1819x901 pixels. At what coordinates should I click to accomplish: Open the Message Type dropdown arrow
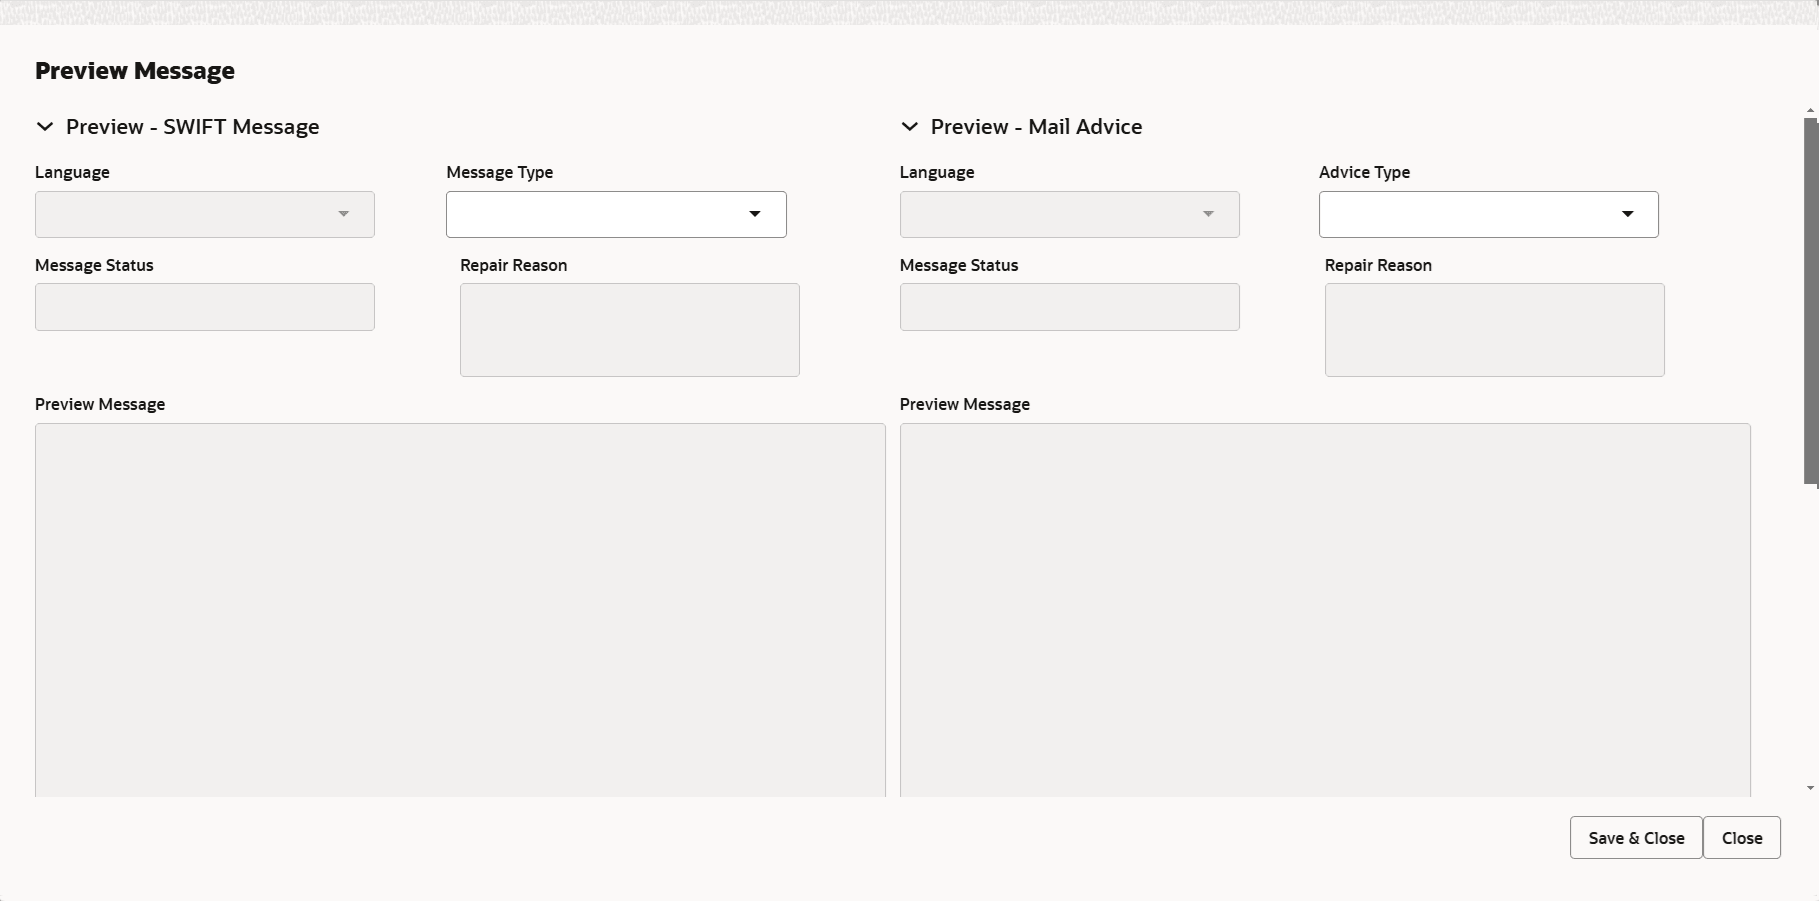pos(755,214)
